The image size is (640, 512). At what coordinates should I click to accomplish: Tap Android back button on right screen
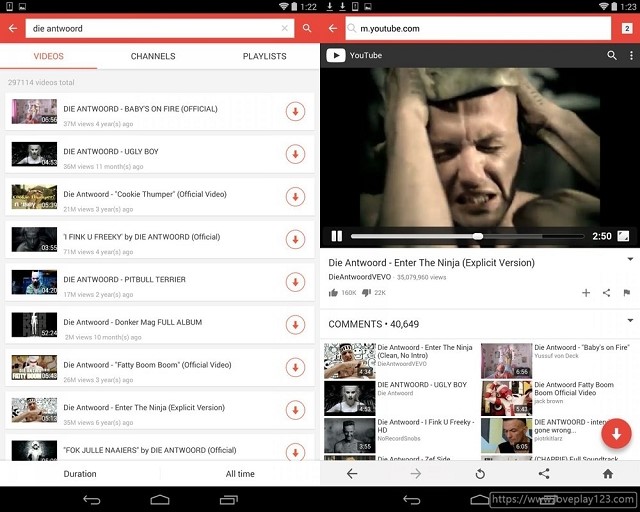pyautogui.click(x=411, y=500)
